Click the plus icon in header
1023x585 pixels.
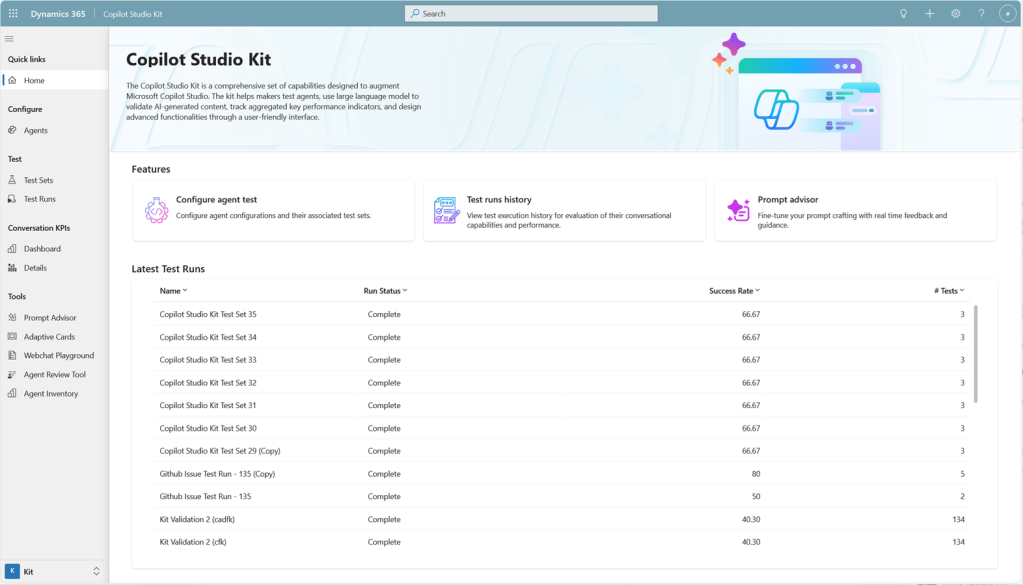pyautogui.click(x=929, y=14)
